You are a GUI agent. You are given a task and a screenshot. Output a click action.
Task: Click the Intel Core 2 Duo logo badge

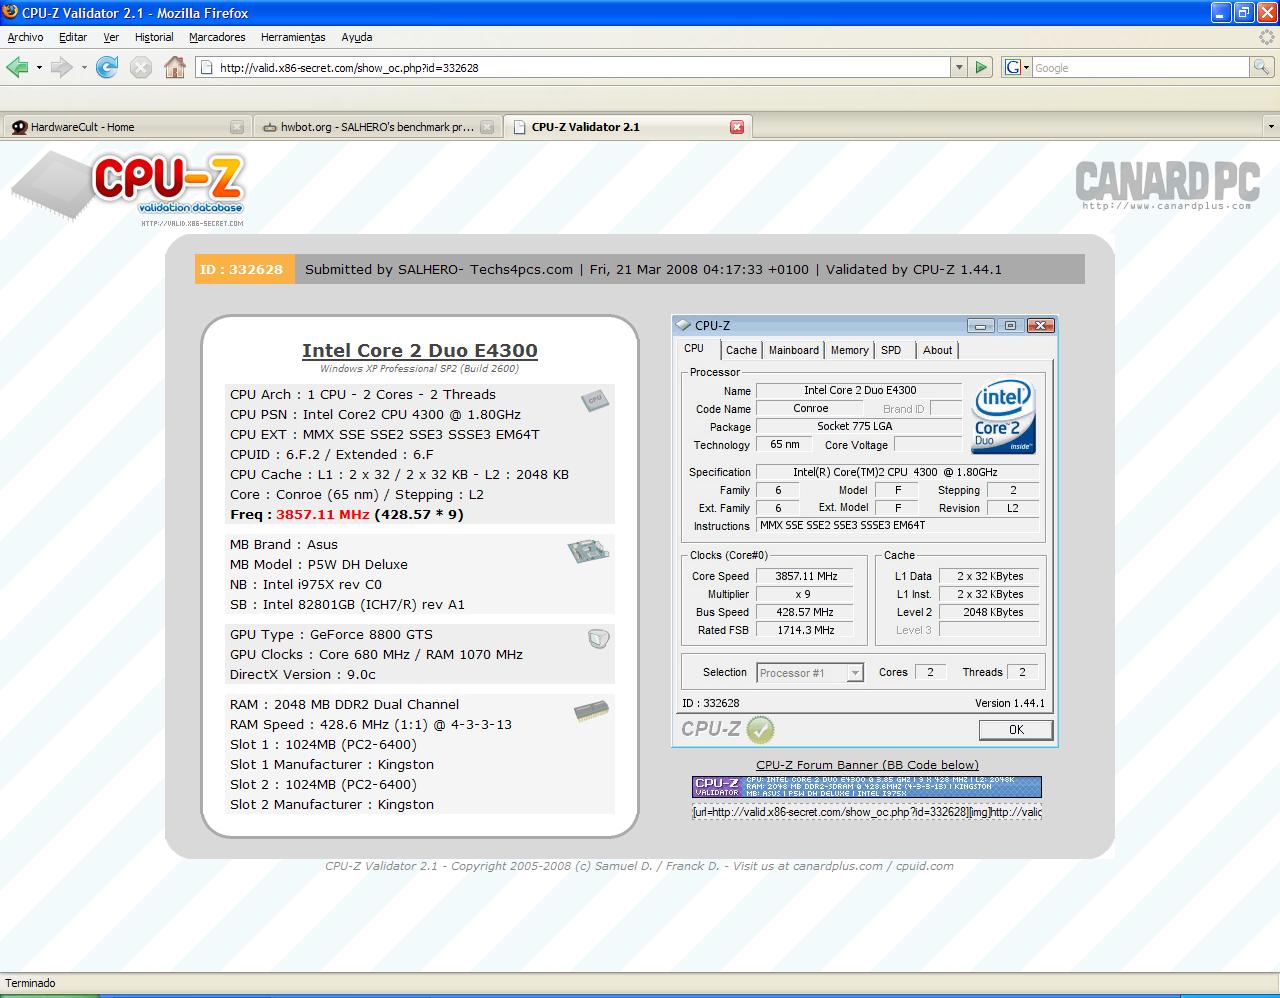1004,416
